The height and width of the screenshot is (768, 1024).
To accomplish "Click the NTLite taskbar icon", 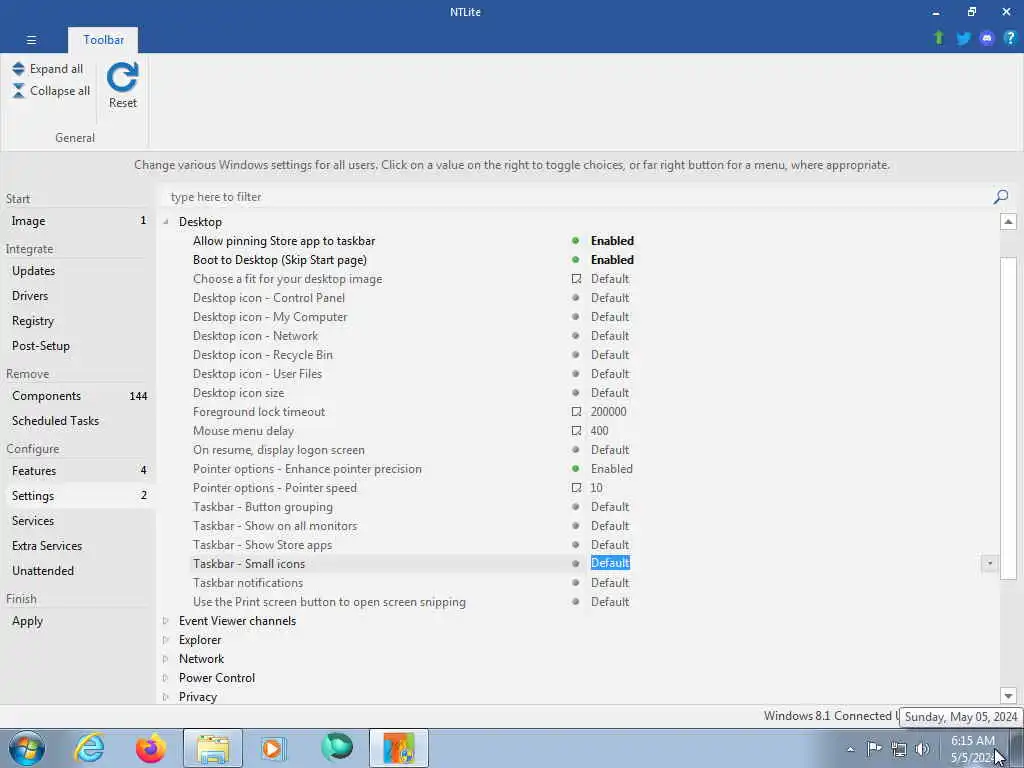I will pos(399,748).
